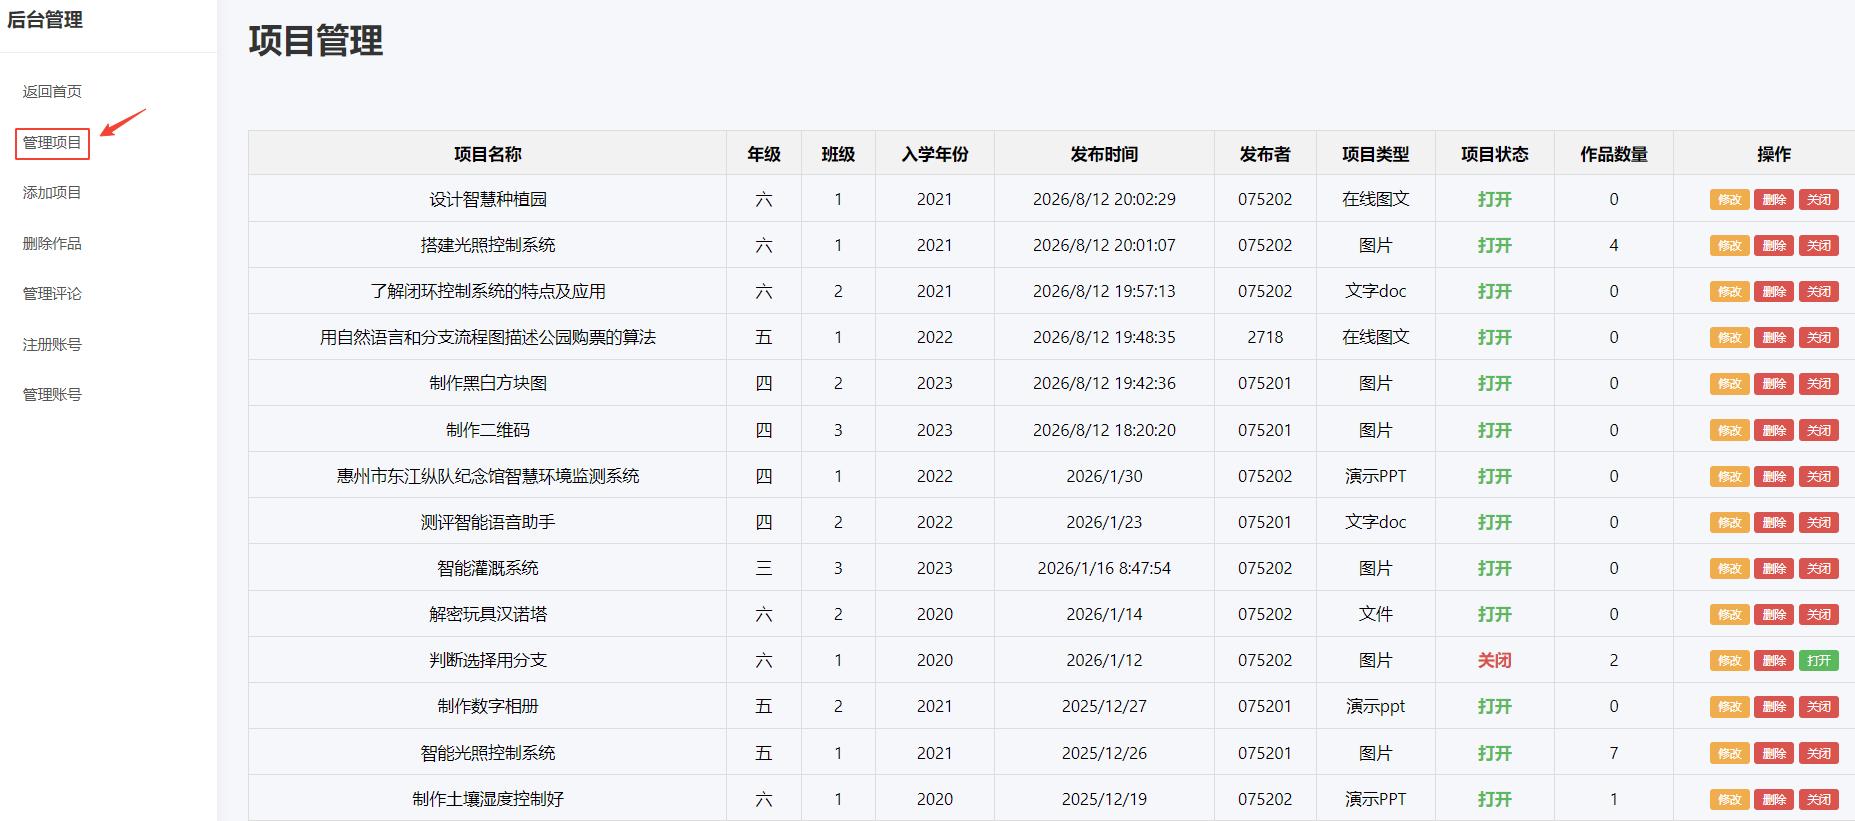Click green 打开 button for 判断选择用分支

point(1819,660)
